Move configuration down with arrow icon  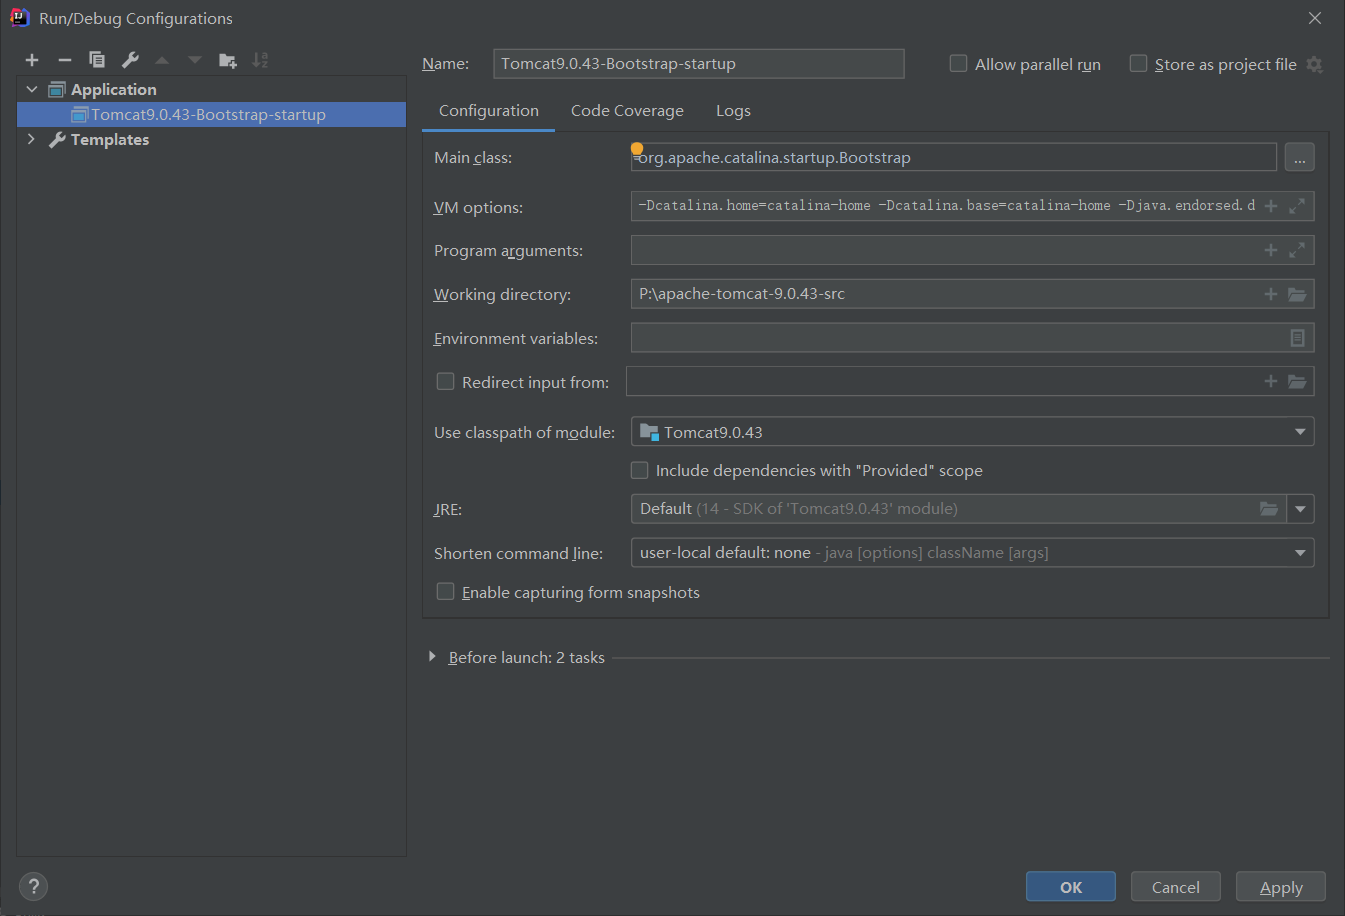click(x=195, y=60)
